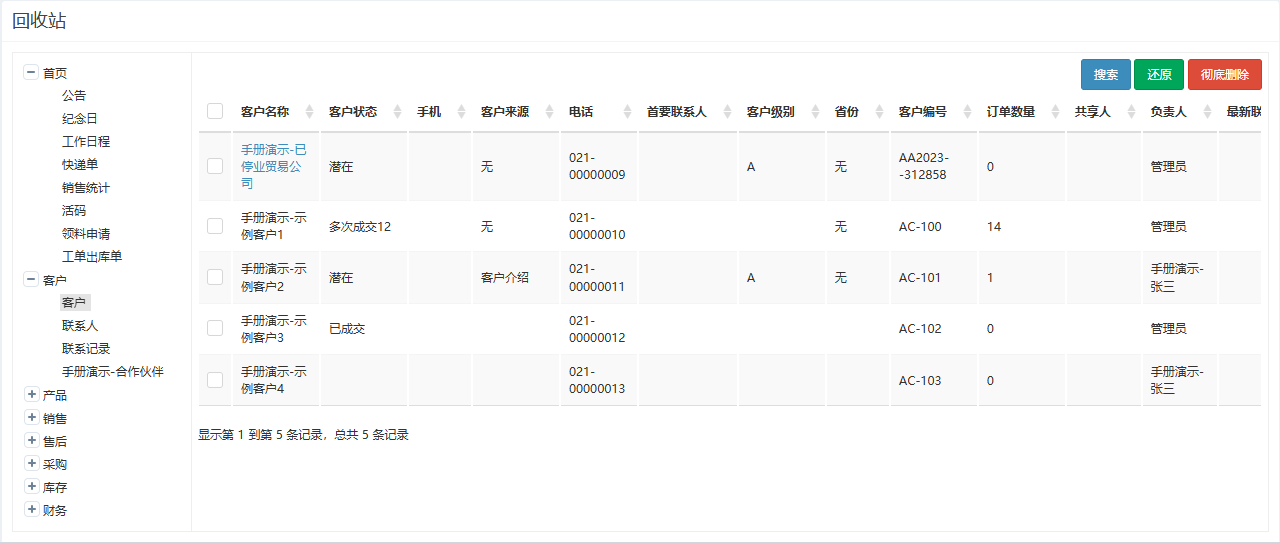Check the row for 手册演示-已停业贸易公司
The width and height of the screenshot is (1280, 543).
point(215,166)
